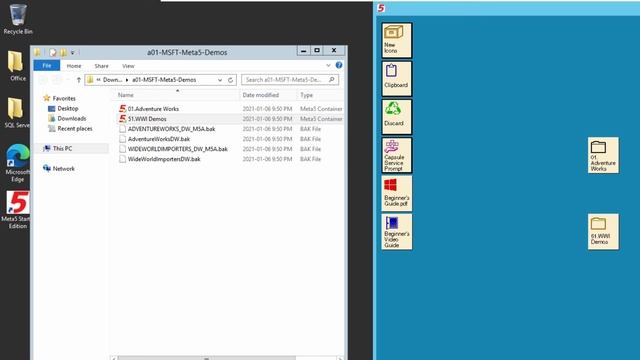640x360 pixels.
Task: Click the horizontal scrollbar in the file list
Action: pyautogui.click(x=206, y=358)
